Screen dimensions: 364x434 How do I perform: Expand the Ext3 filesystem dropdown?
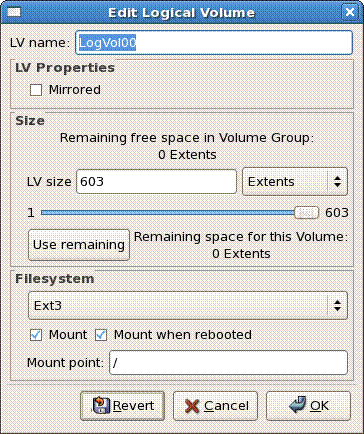pyautogui.click(x=188, y=306)
